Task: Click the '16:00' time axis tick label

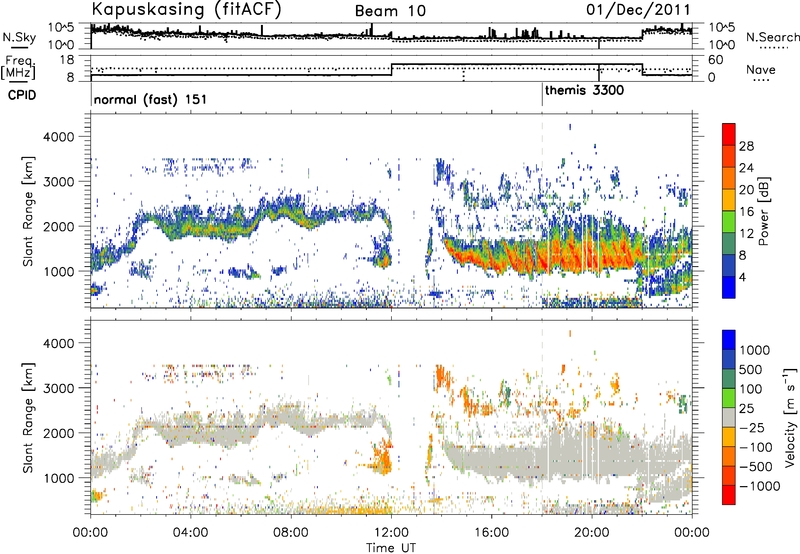Action: [491, 533]
